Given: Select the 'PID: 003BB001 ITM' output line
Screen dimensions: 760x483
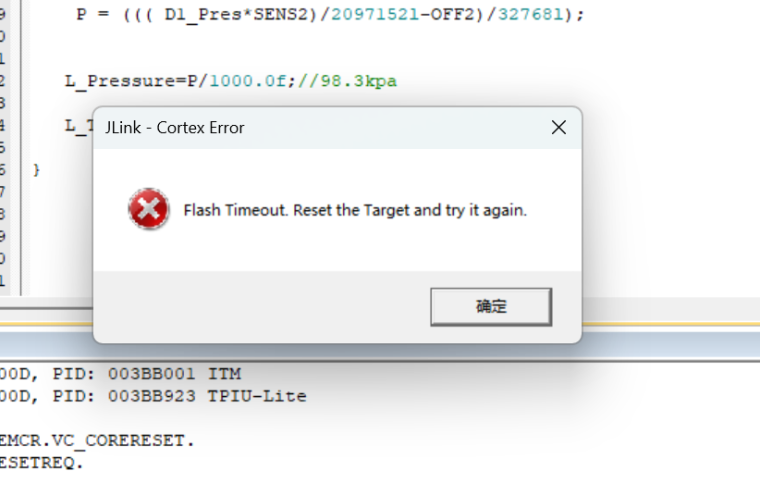Looking at the screenshot, I should coord(121,374).
